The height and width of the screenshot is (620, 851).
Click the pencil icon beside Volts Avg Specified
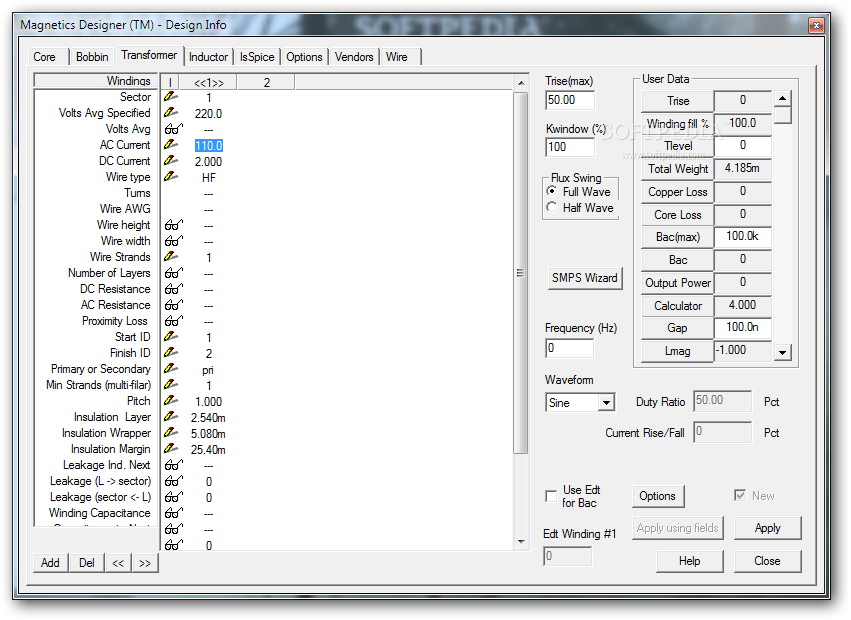point(171,112)
